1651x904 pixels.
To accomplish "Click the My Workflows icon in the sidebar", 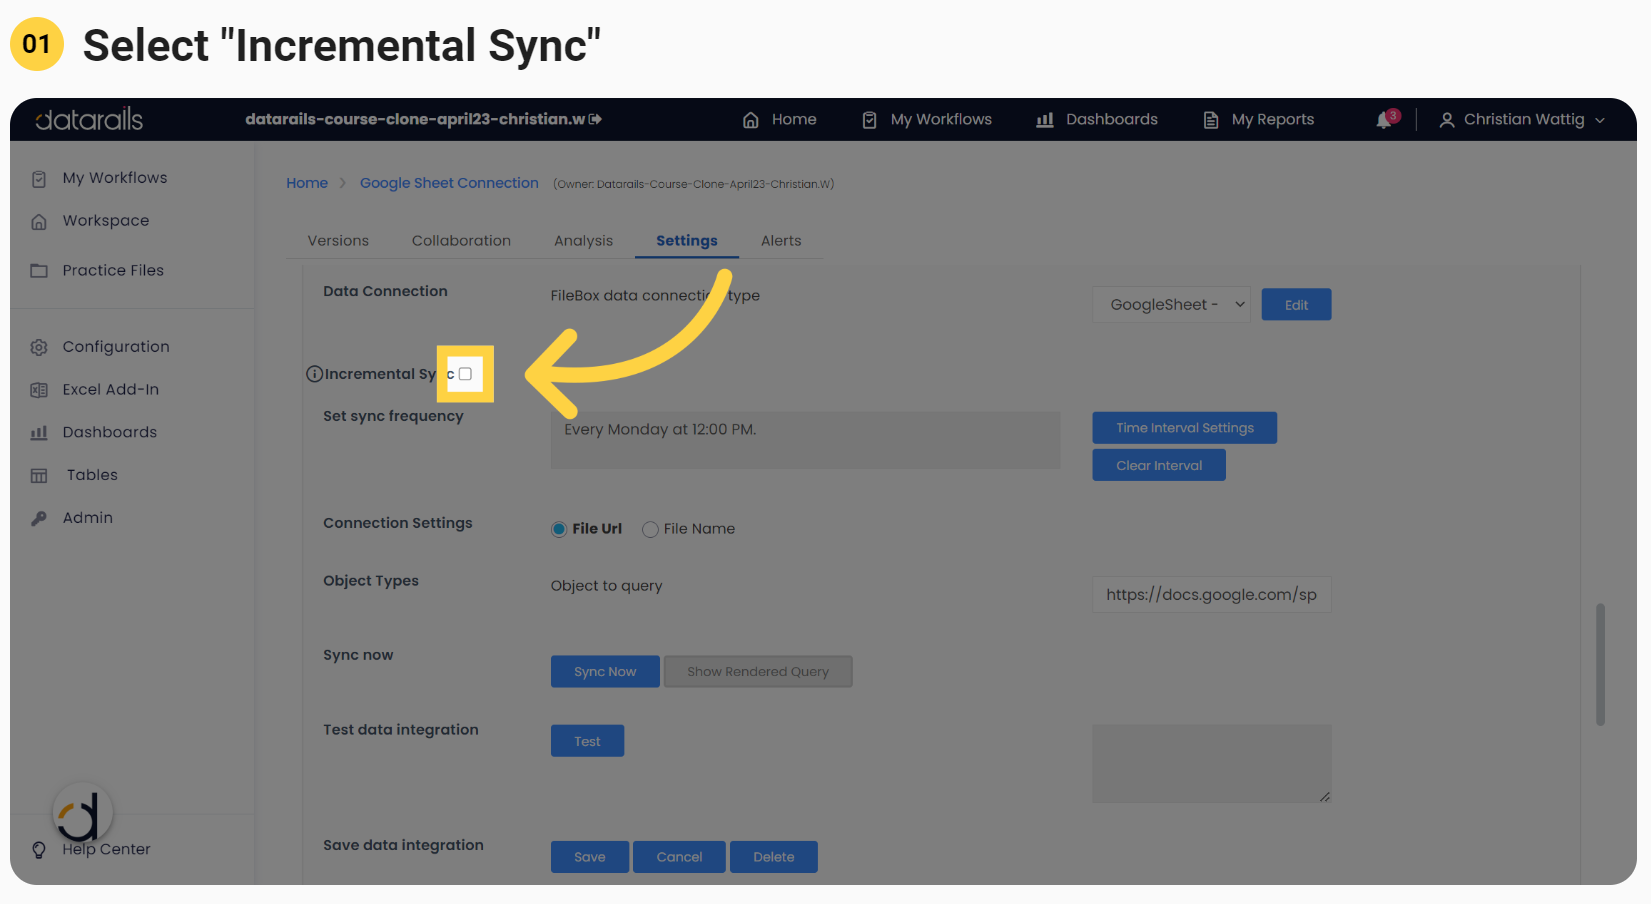I will coord(39,179).
